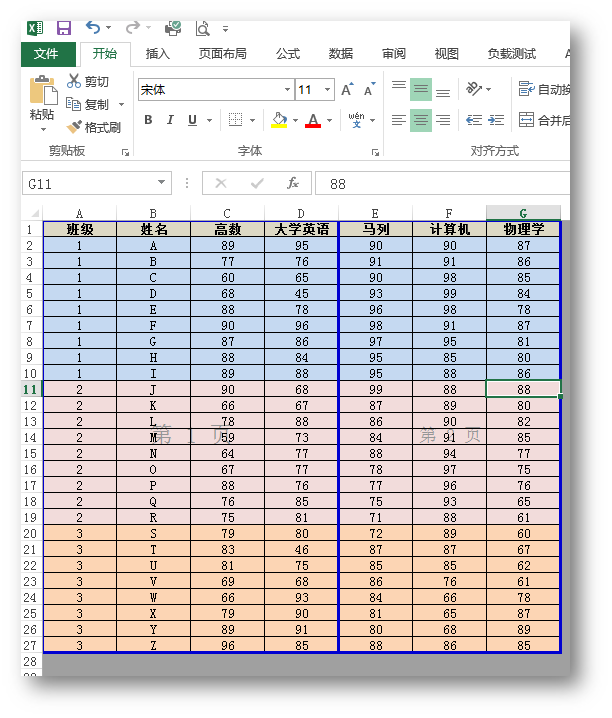Toggle Middle Align button

pos(421,89)
